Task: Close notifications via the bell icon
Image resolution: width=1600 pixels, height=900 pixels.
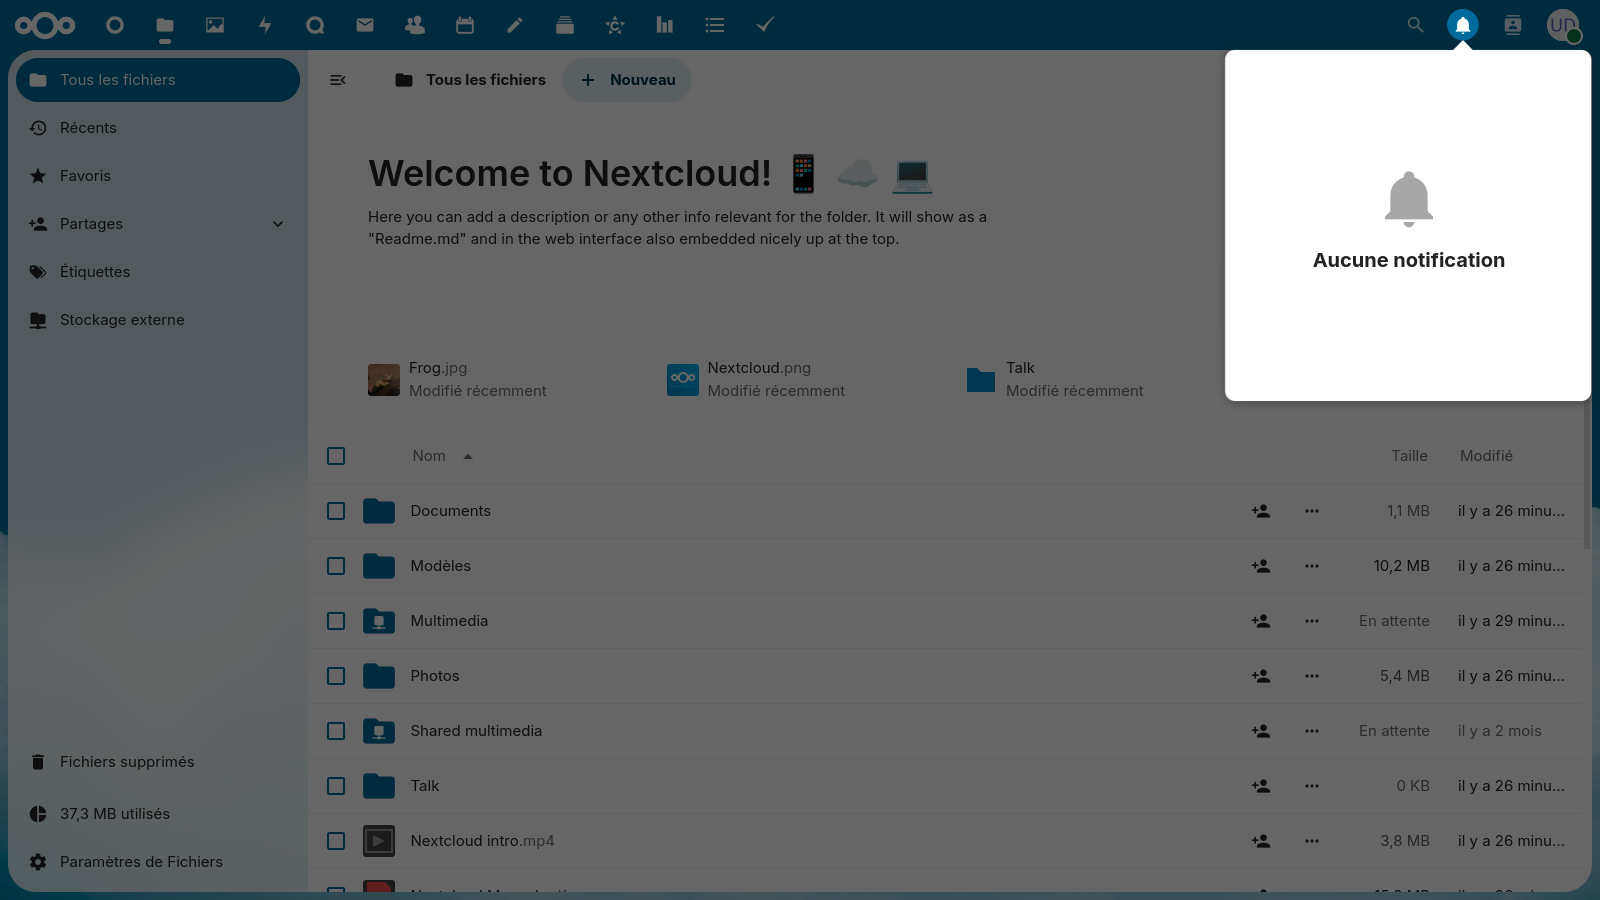Action: [1463, 25]
